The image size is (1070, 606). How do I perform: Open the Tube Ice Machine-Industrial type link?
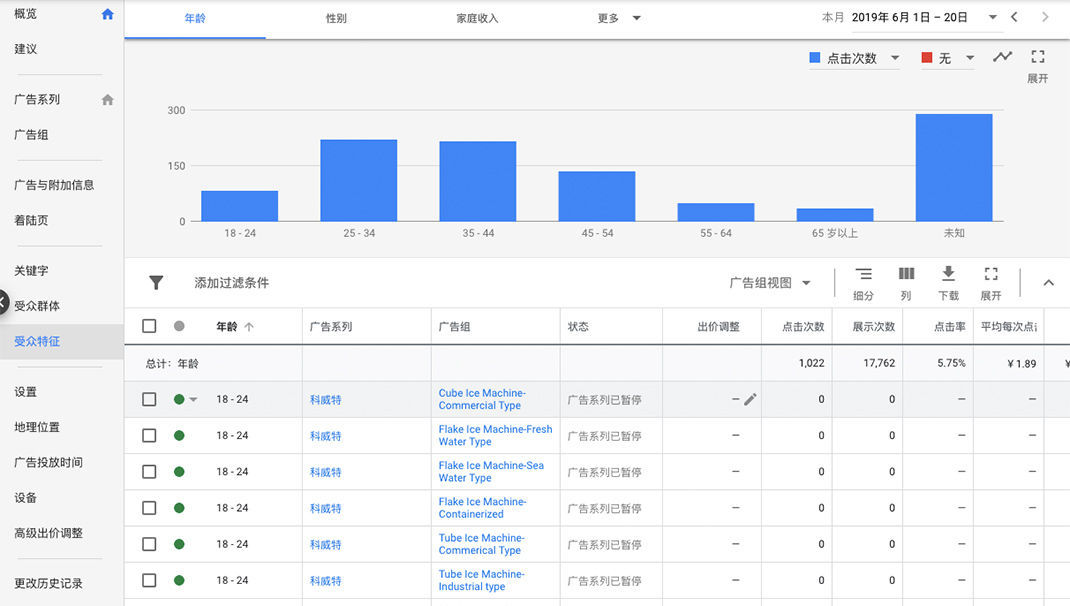[481, 580]
